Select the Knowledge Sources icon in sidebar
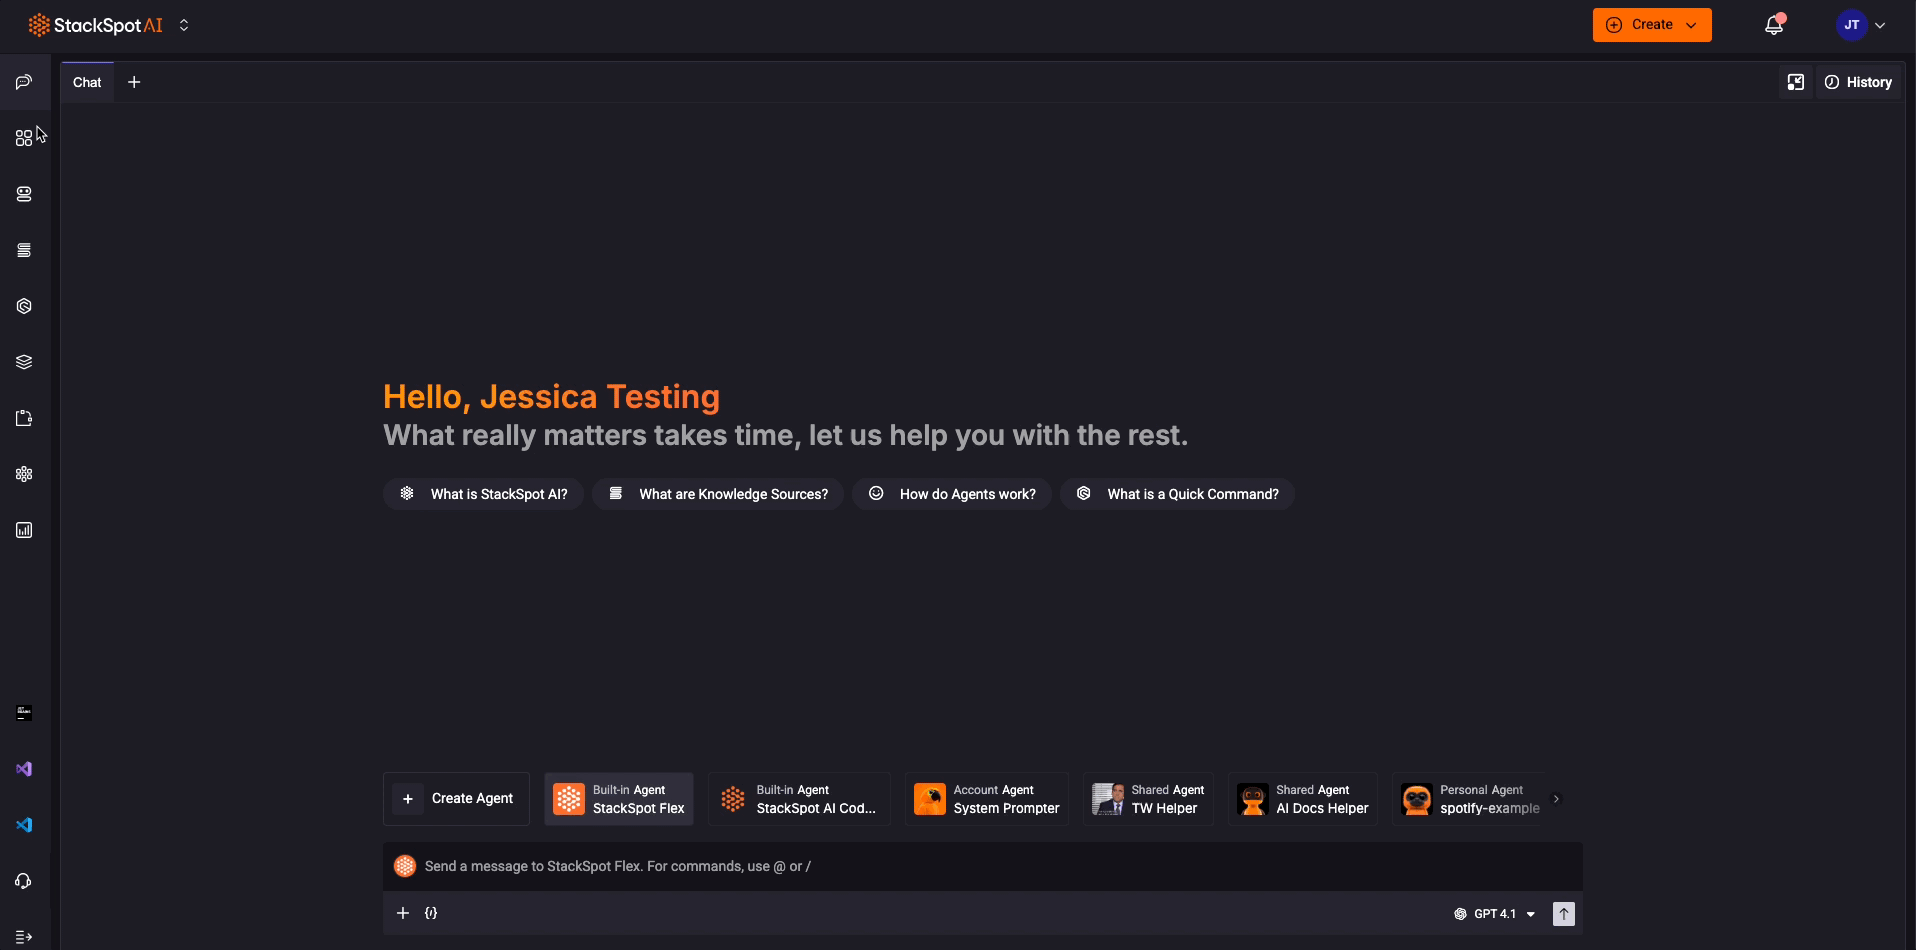1916x950 pixels. point(24,250)
